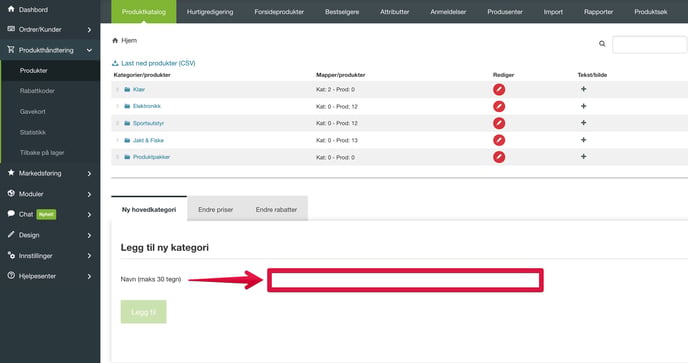Screen dimensions: 688x363
Task: Click the Hjem breadcrumb
Action: point(129,40)
